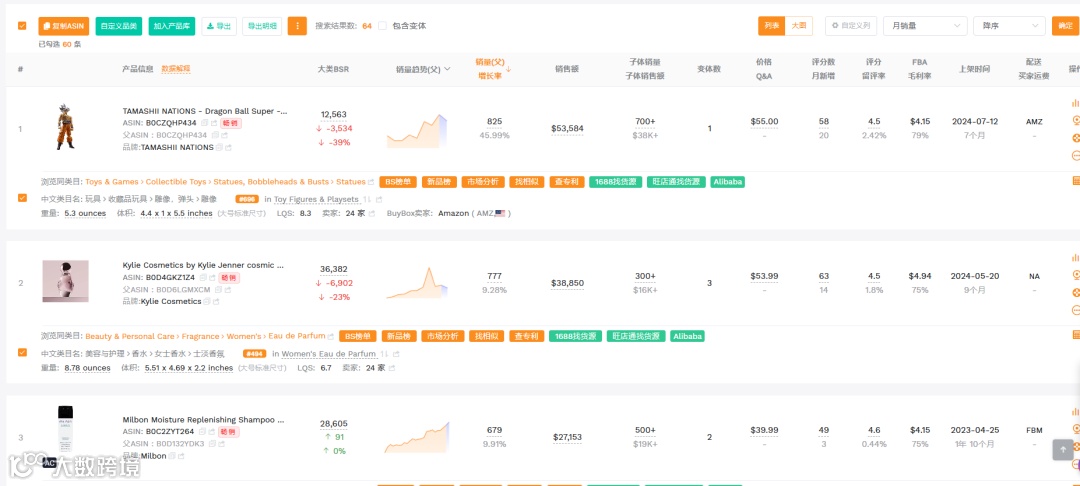Click the three-dot more options button
The image size is (1080, 486).
(x=297, y=26)
